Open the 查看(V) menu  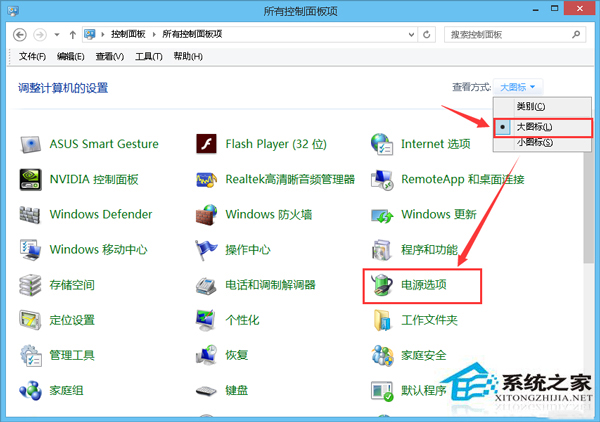click(110, 57)
